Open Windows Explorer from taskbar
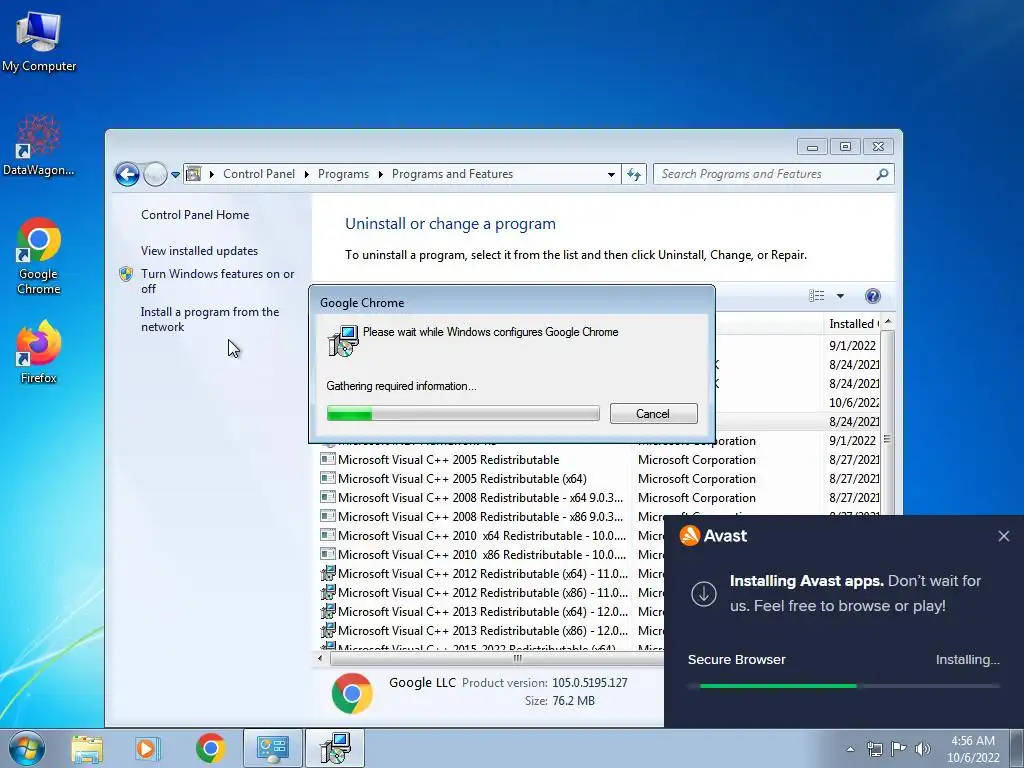 pyautogui.click(x=87, y=748)
